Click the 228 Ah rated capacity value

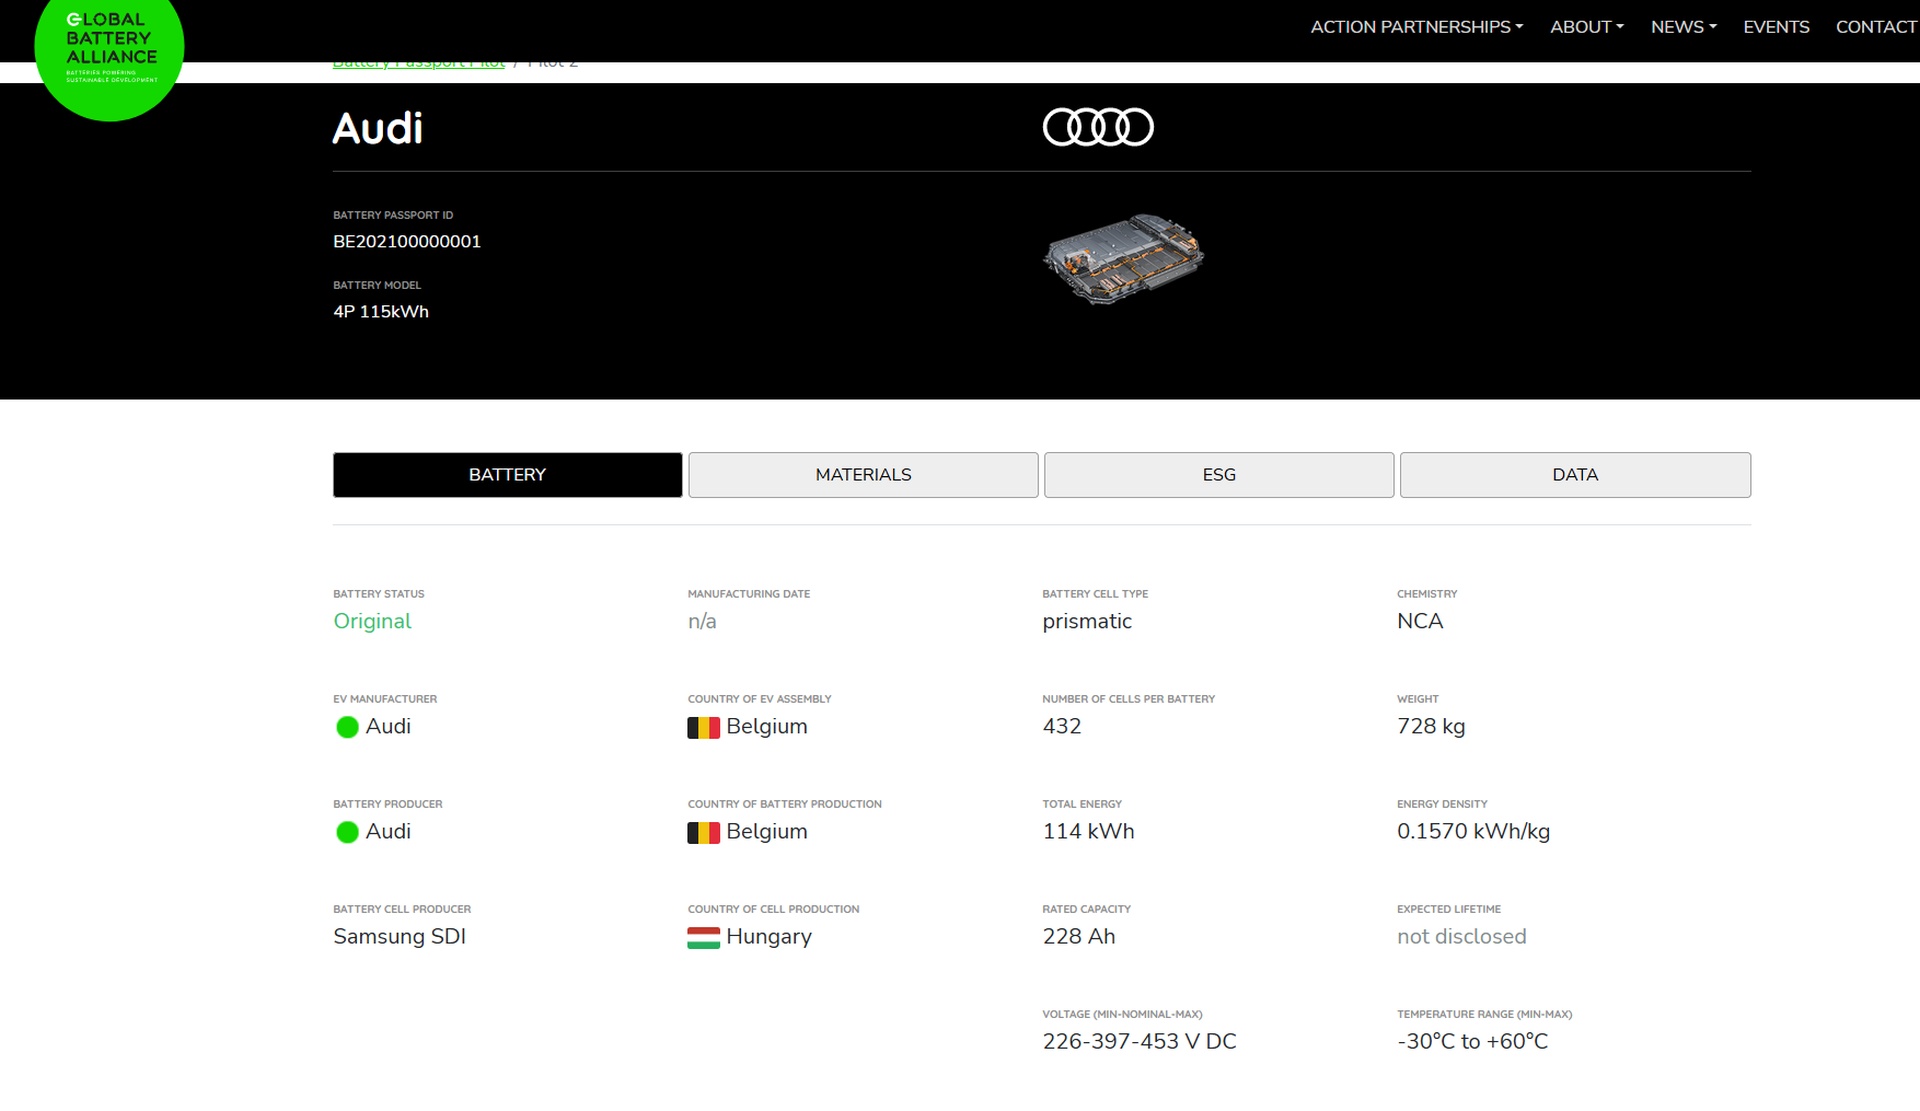[x=1079, y=936]
